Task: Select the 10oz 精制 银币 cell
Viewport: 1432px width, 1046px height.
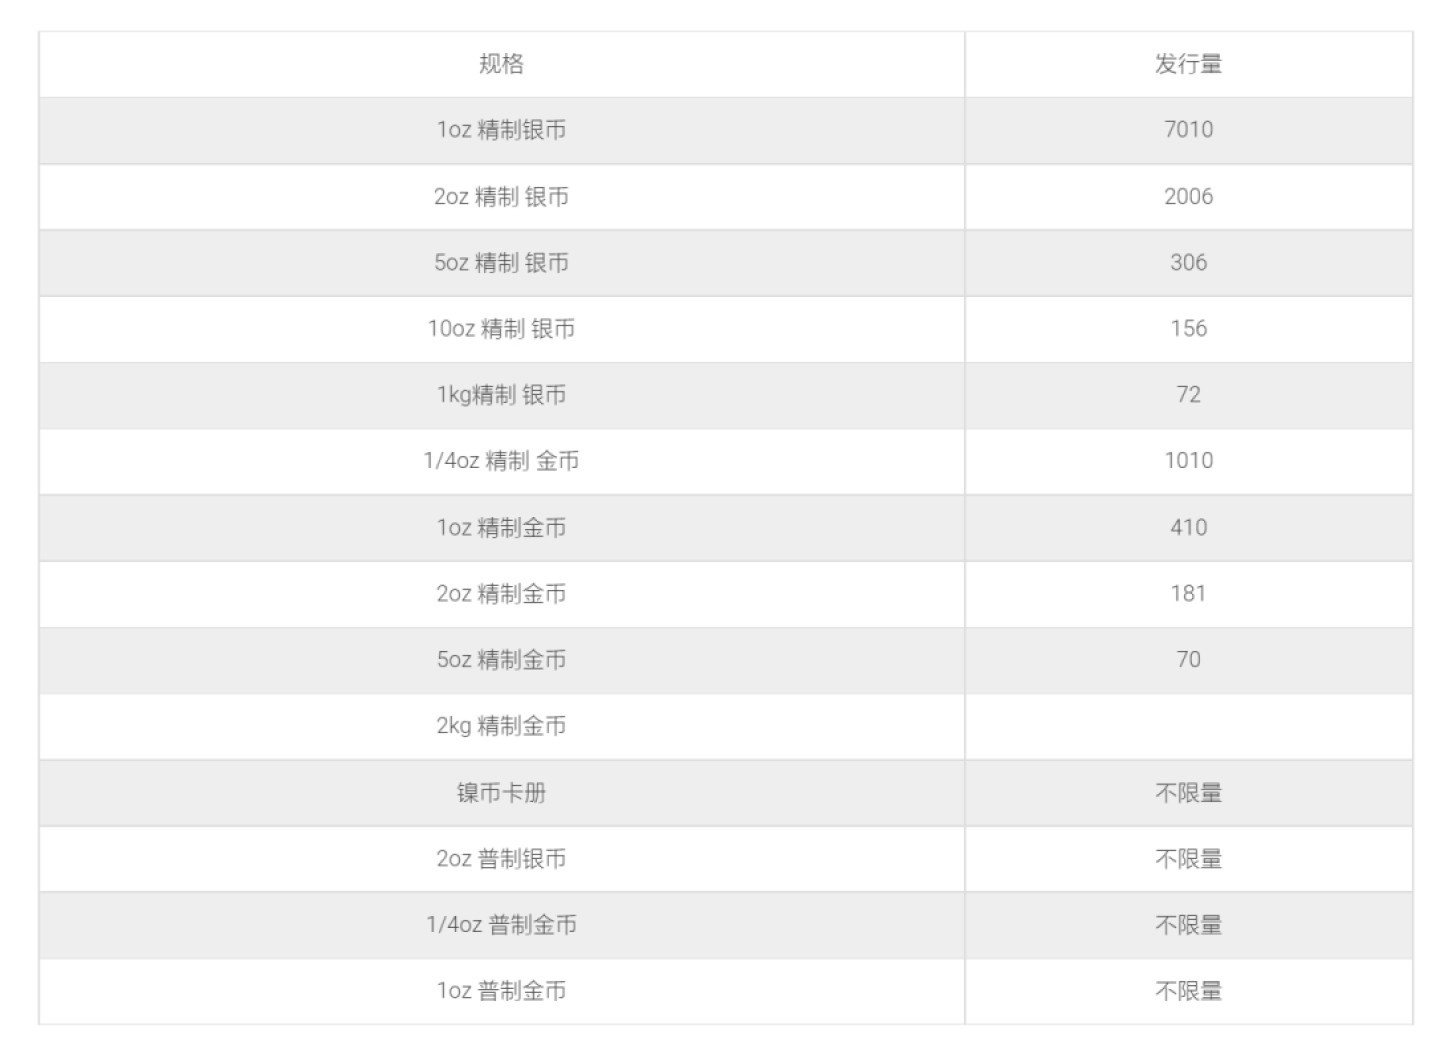Action: click(x=501, y=328)
